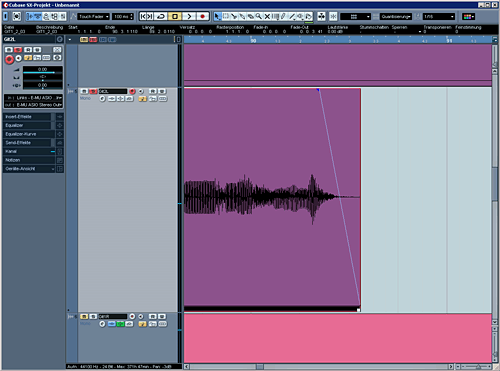Click bar 91 in the timeline ruler
Screen dimensions: 500x371
450,41
